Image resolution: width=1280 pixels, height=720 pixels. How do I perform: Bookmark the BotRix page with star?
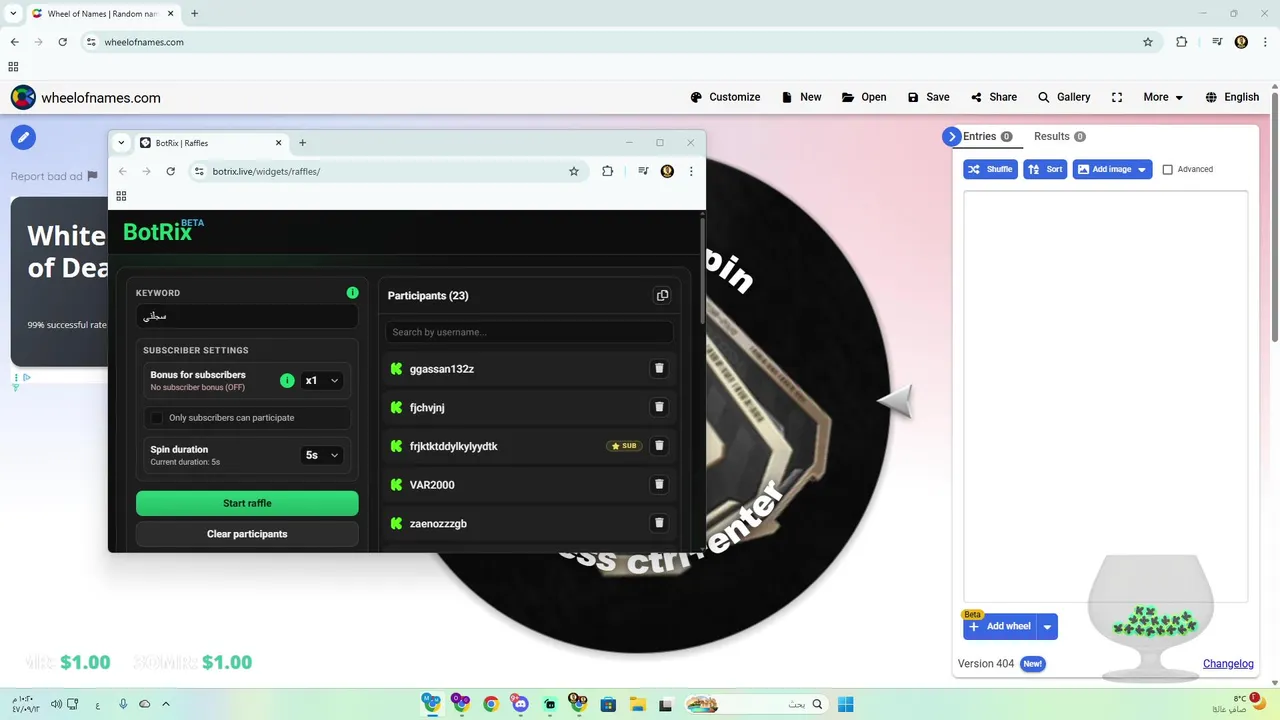pyautogui.click(x=574, y=171)
